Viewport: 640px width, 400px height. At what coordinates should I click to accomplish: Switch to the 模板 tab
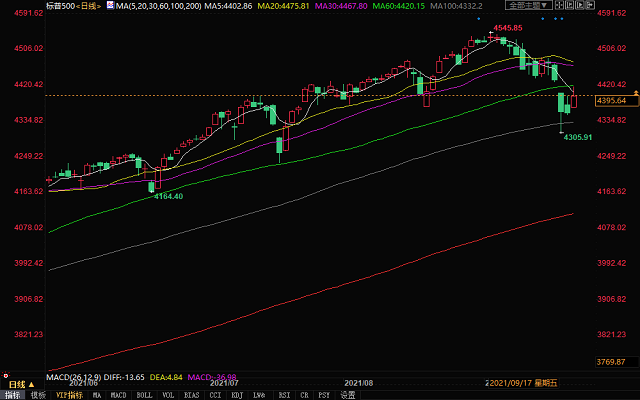click(38, 395)
